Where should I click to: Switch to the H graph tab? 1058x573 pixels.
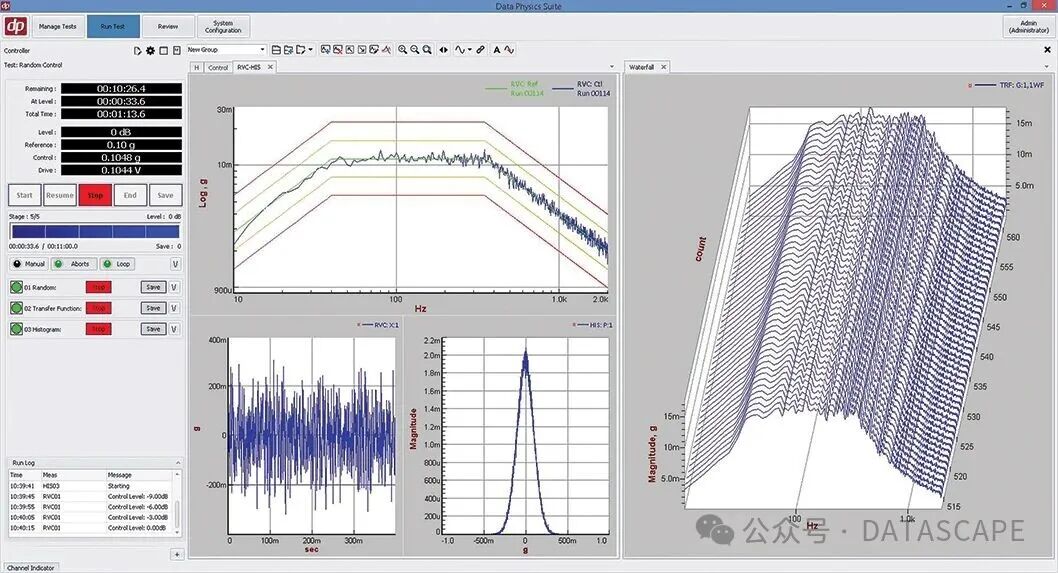(196, 67)
